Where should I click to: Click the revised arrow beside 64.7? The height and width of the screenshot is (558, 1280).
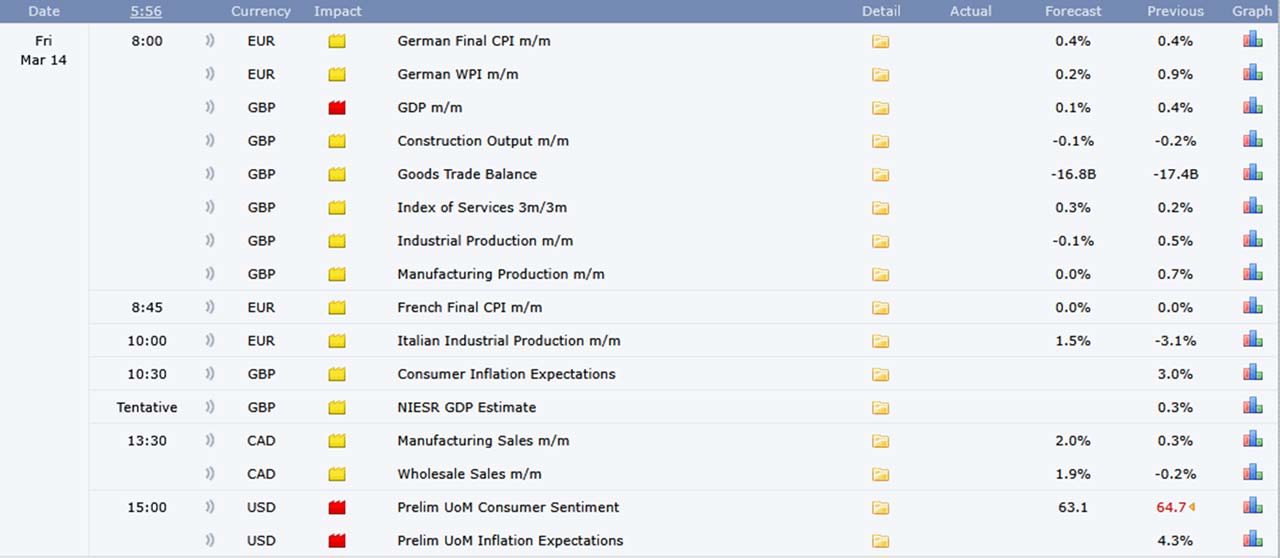tap(1192, 507)
